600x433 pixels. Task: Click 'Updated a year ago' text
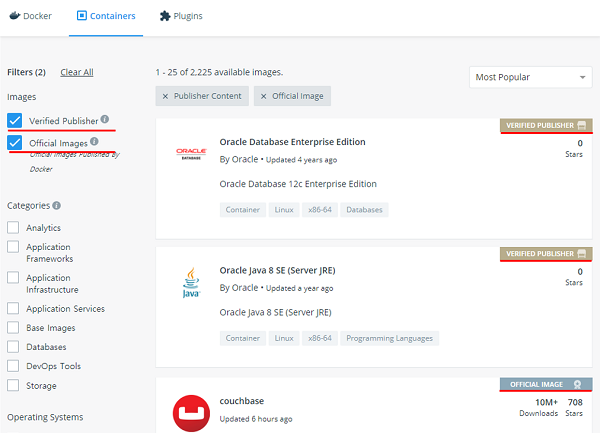[x=300, y=288]
